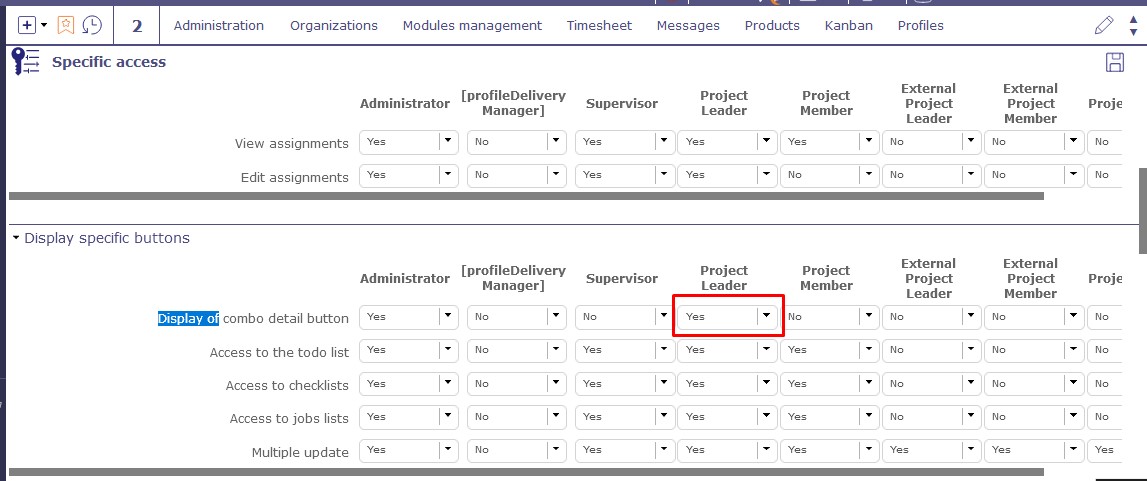Save specific access with the floppy disk icon
This screenshot has width=1147, height=481.
coord(1114,63)
